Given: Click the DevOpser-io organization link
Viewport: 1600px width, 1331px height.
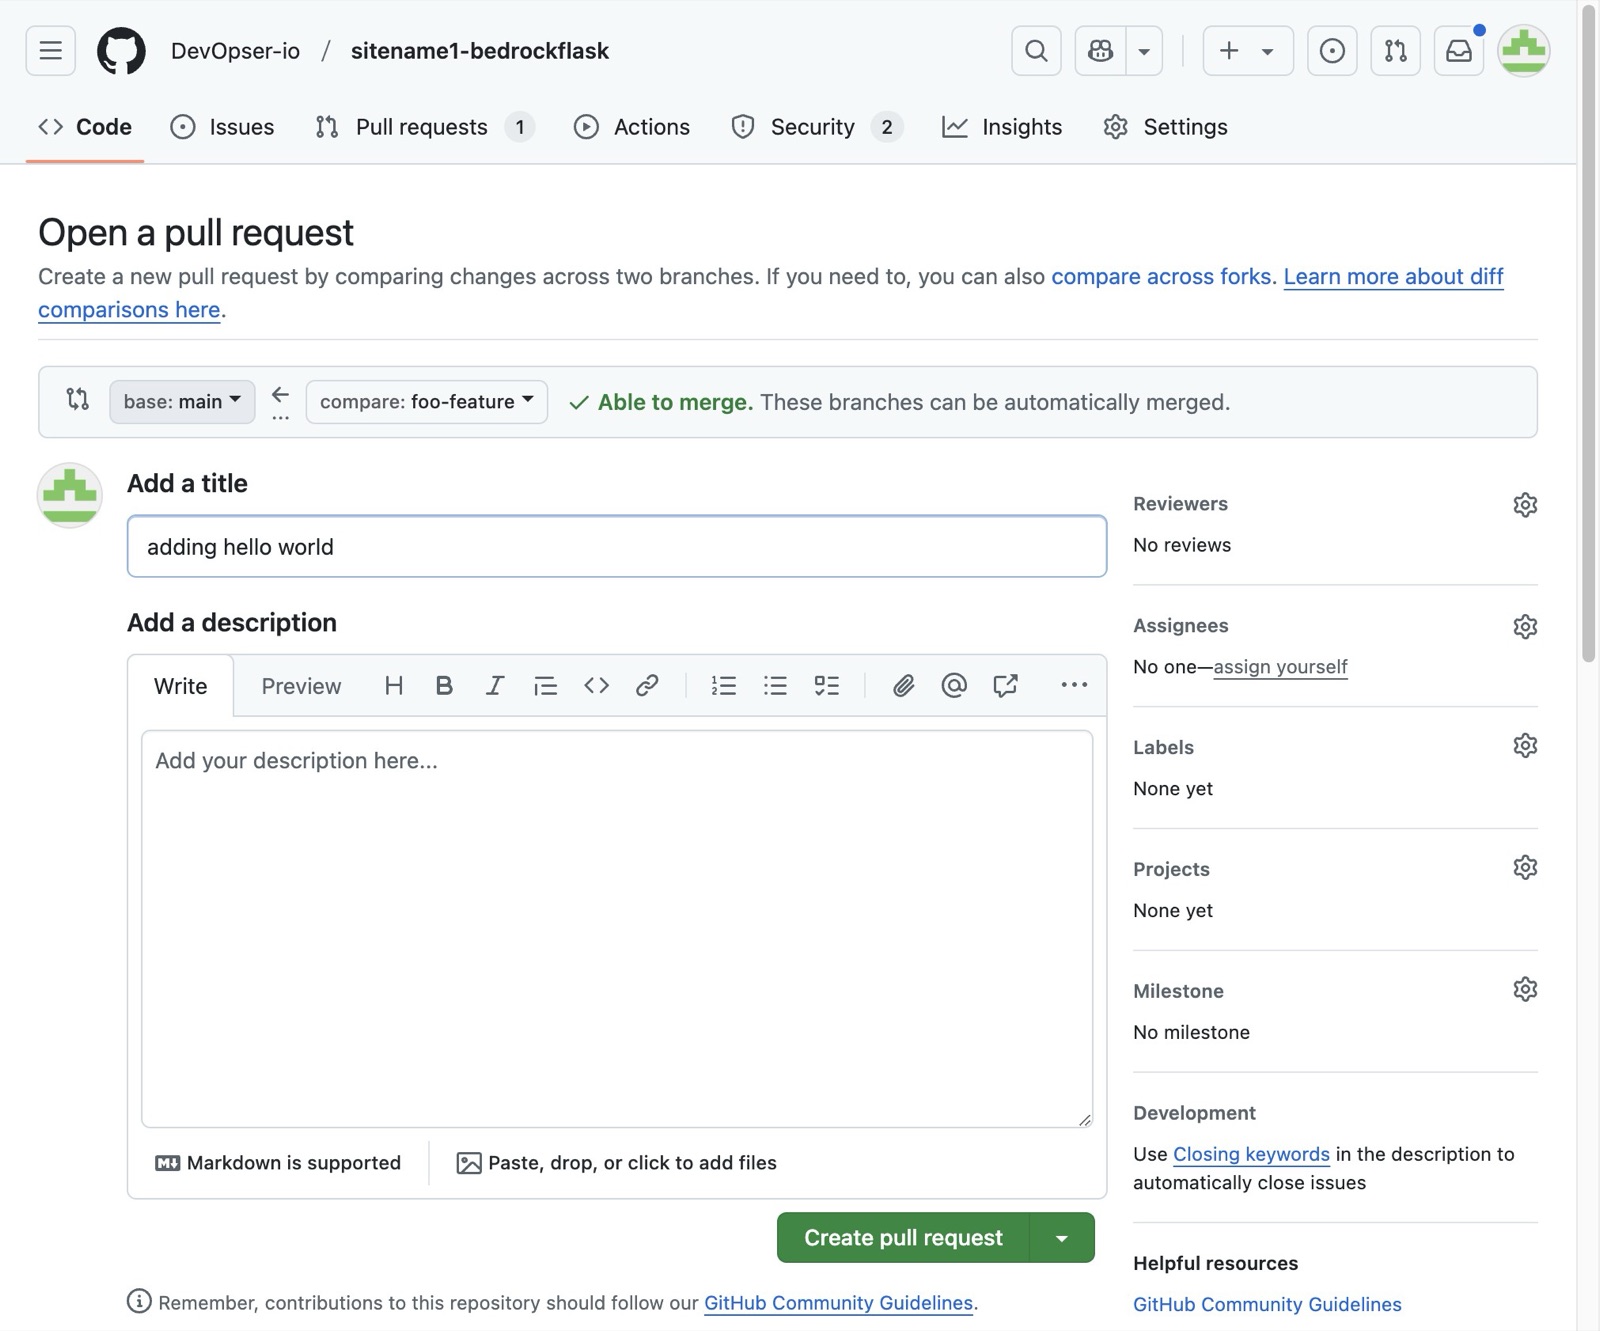Looking at the screenshot, I should coord(235,51).
